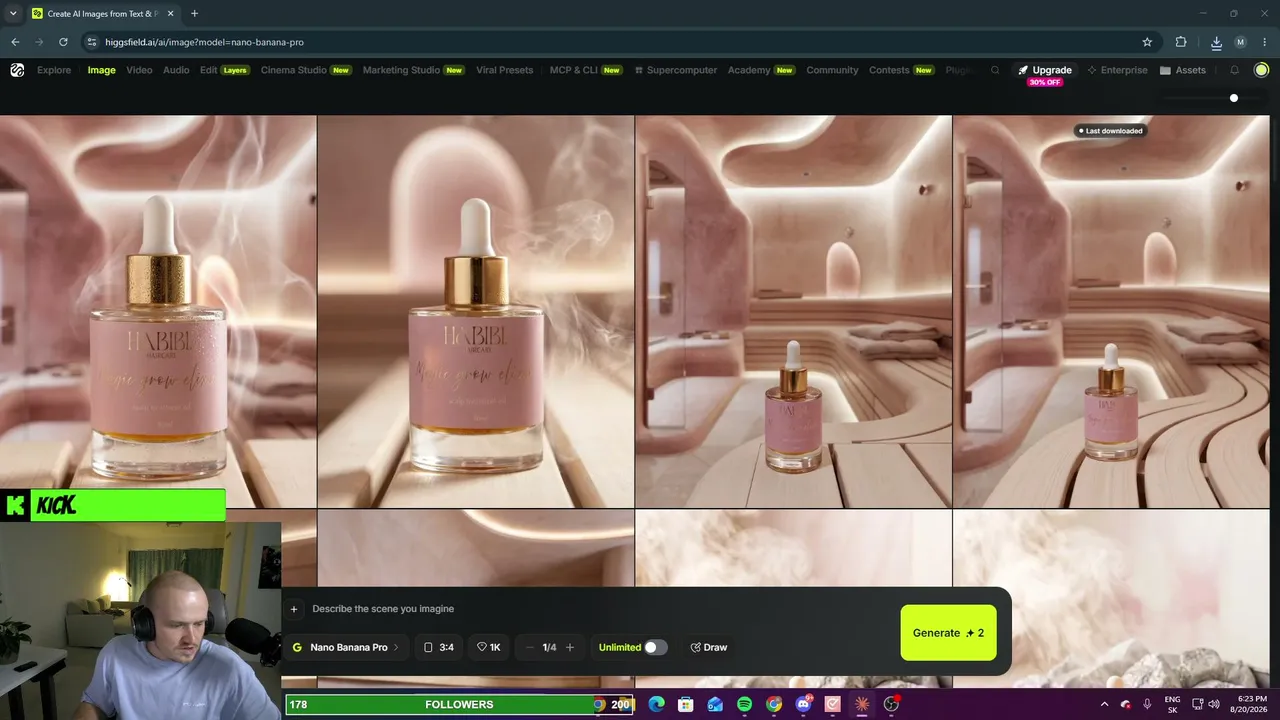Open the Higgsfield home logo
This screenshot has height=720, width=1280.
coord(17,70)
